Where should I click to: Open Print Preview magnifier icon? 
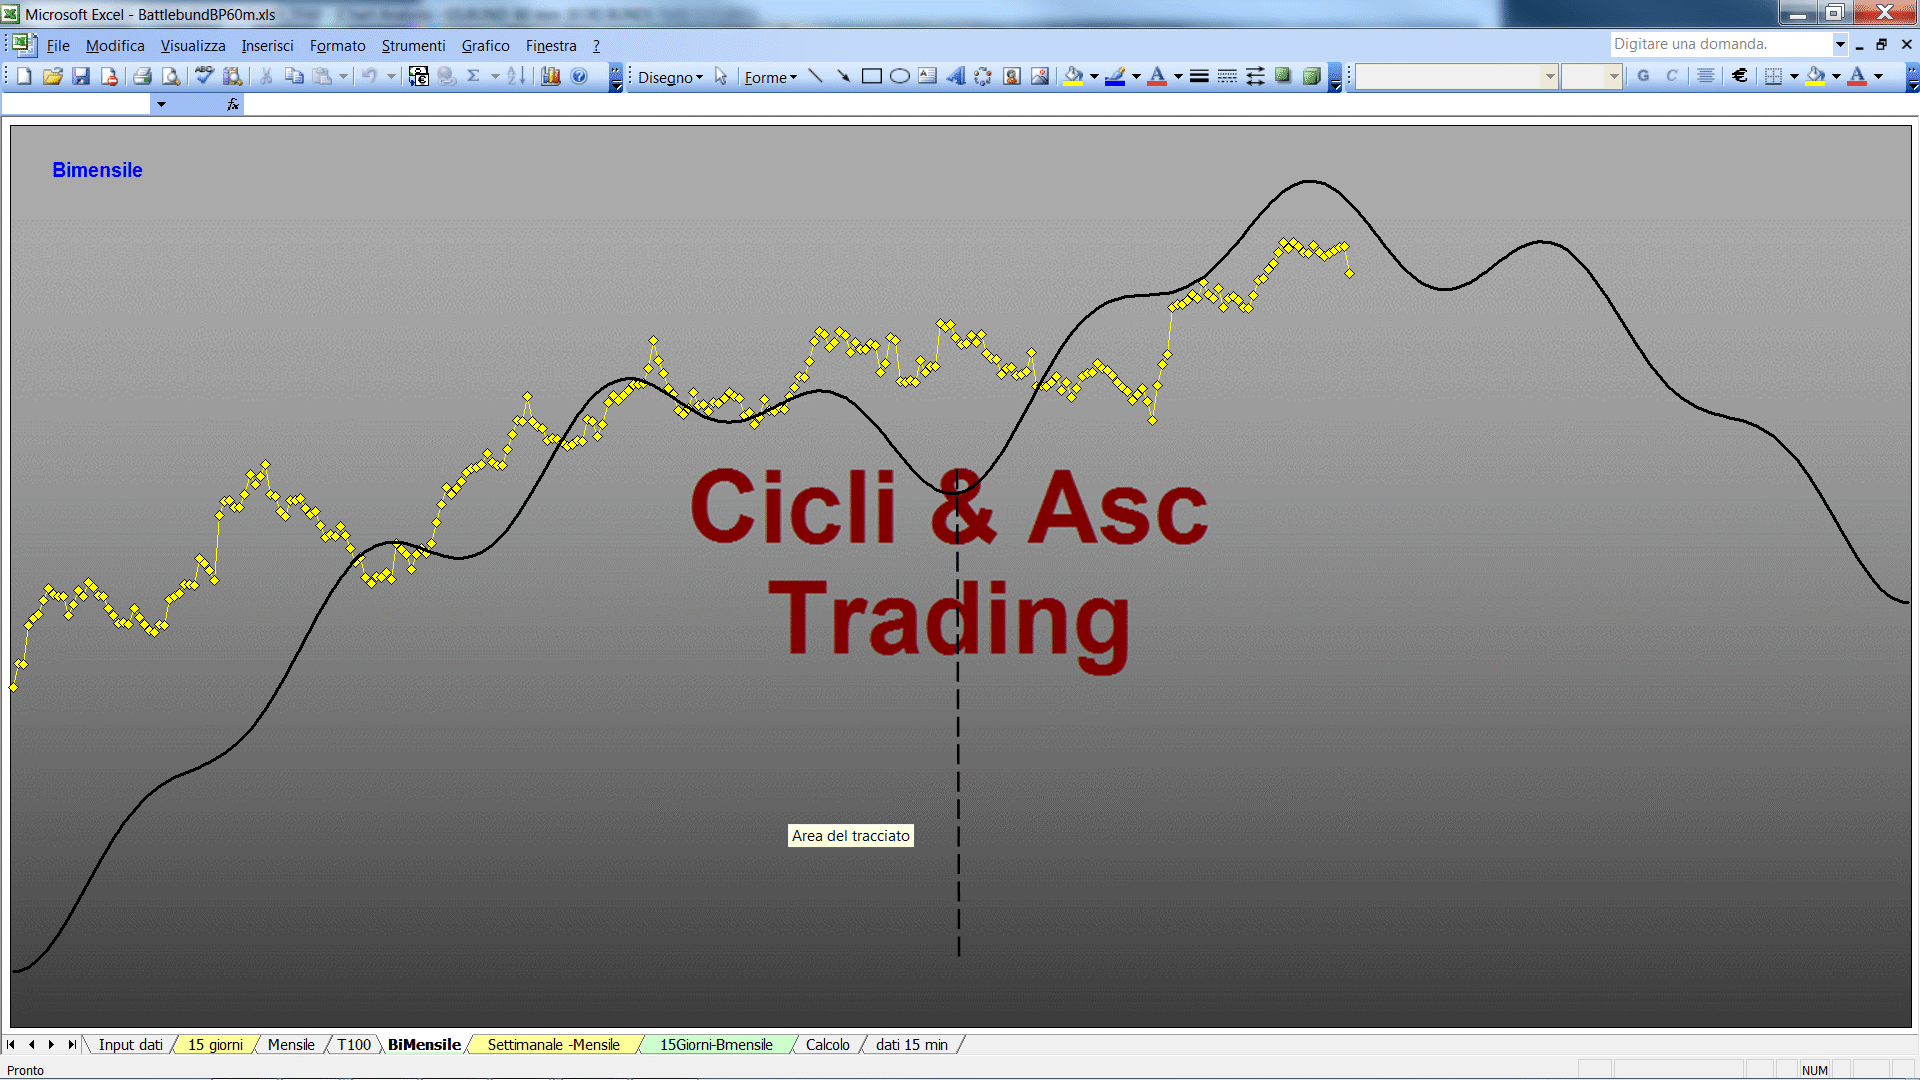(171, 76)
